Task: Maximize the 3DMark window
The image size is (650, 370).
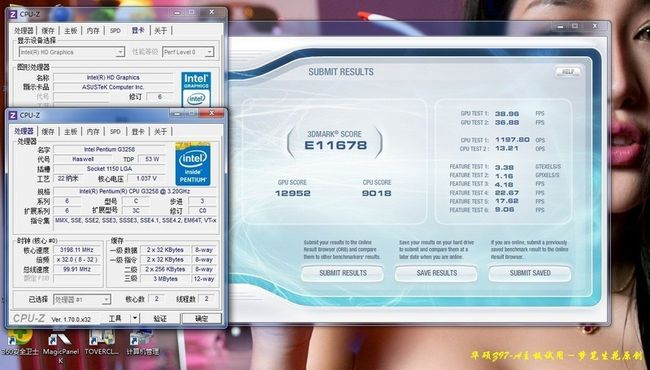Action: click(575, 27)
